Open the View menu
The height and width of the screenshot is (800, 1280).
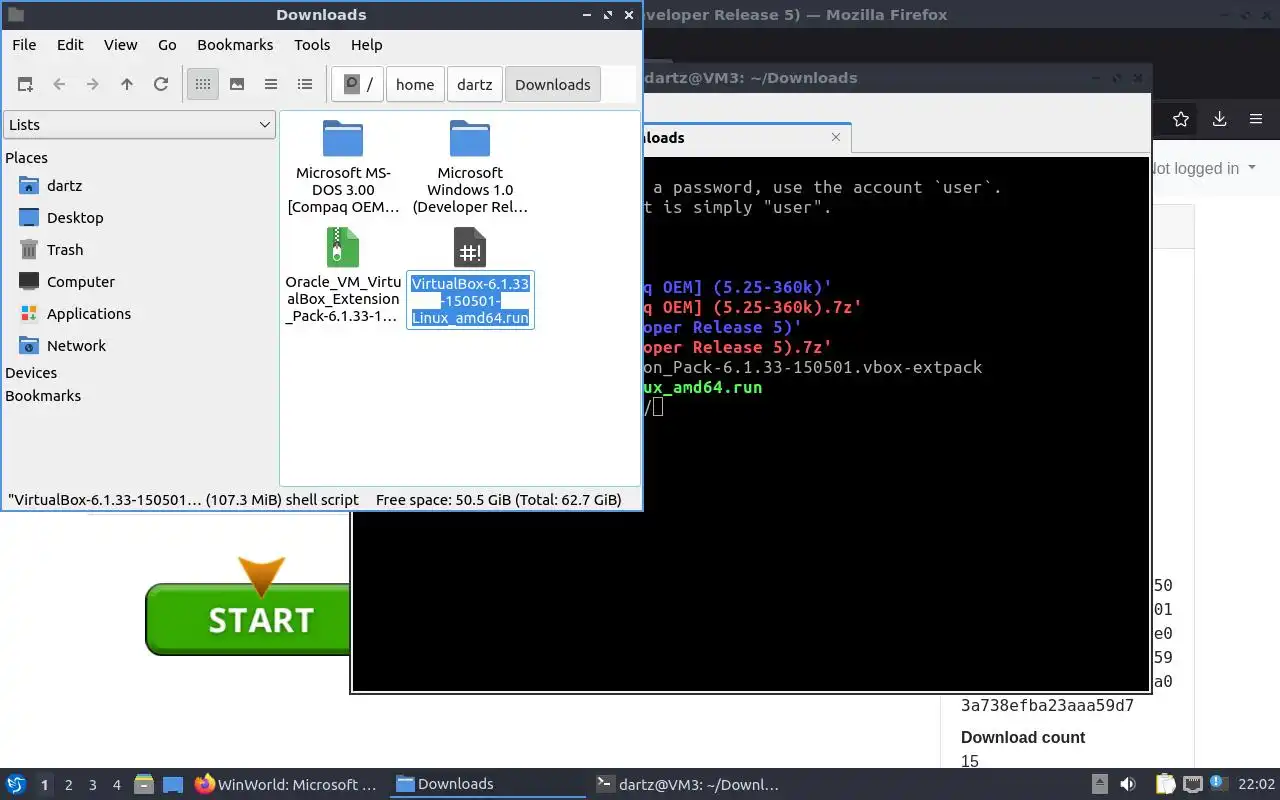point(121,45)
